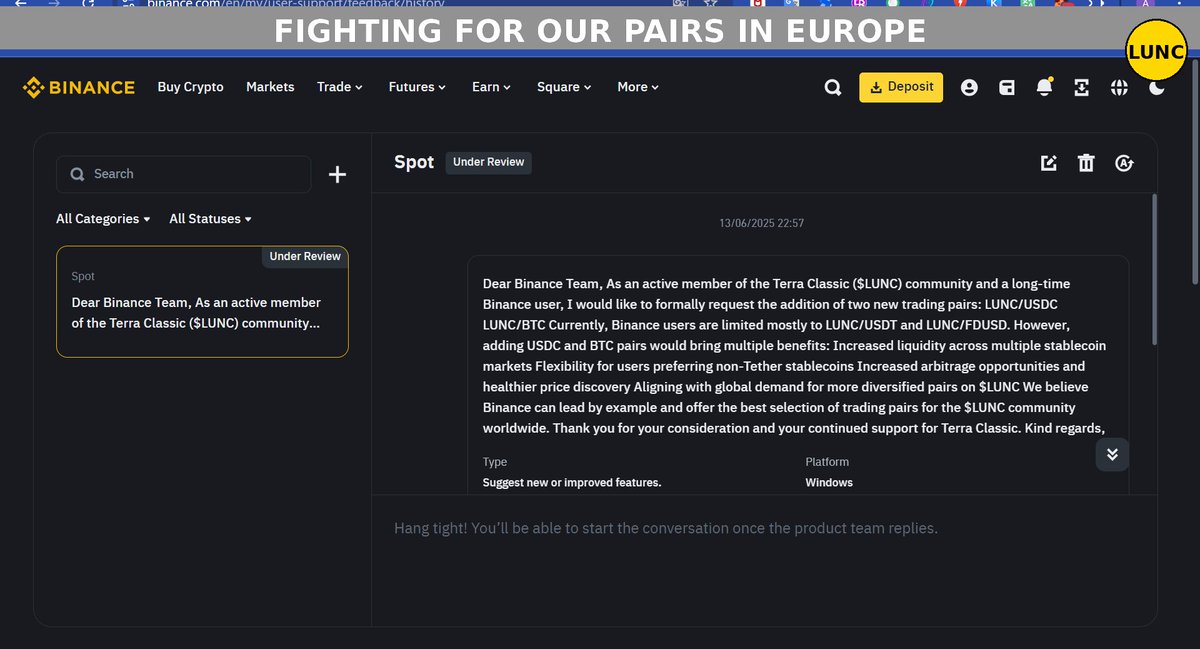
Task: Click the search magnifier icon in header
Action: (833, 88)
